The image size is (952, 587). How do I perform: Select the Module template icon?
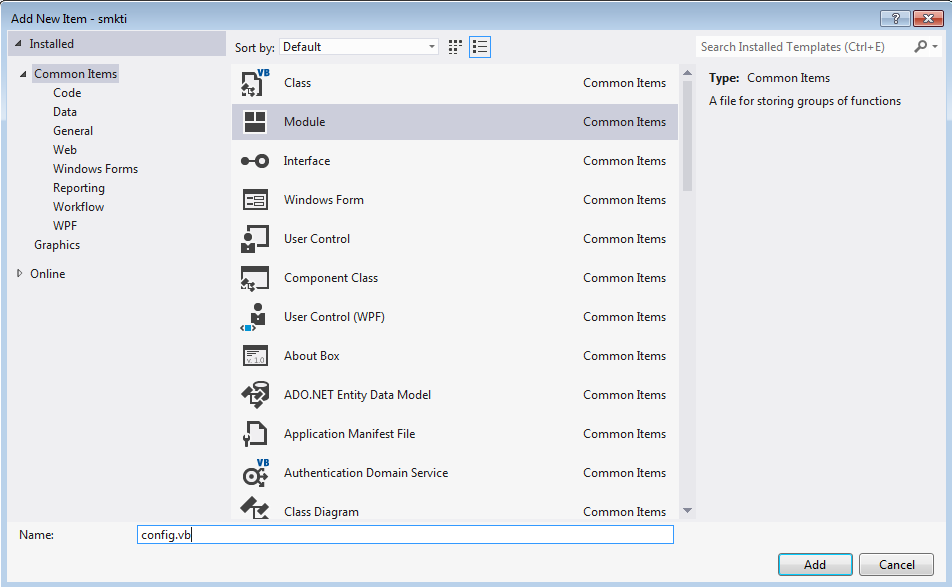point(255,121)
